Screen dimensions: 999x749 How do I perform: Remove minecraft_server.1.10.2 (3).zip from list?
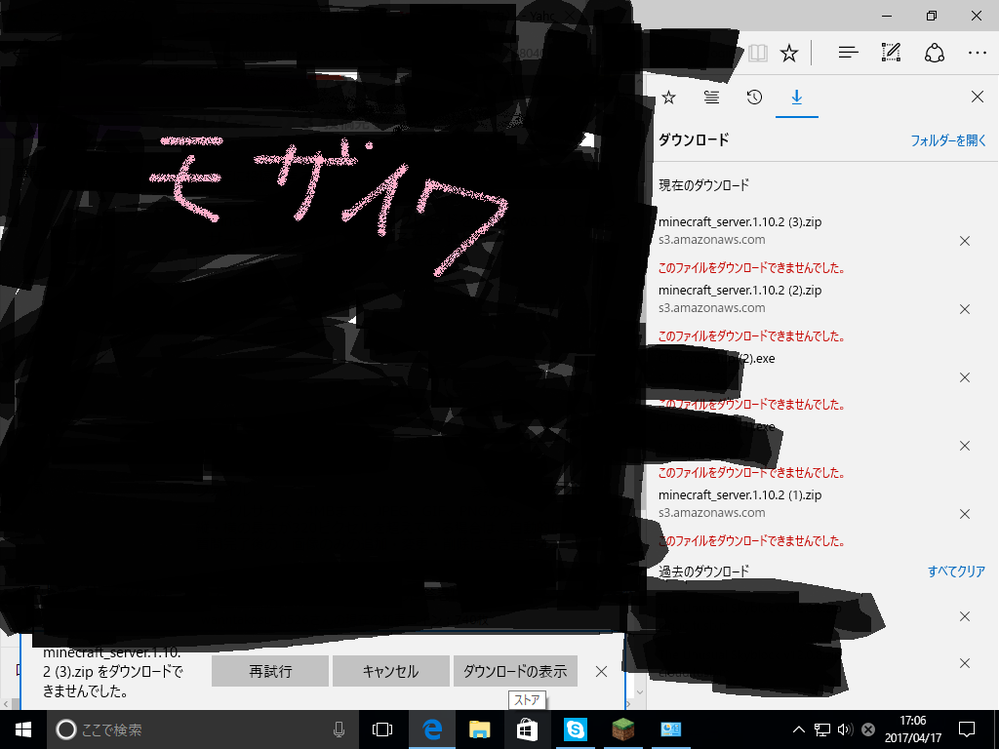964,241
